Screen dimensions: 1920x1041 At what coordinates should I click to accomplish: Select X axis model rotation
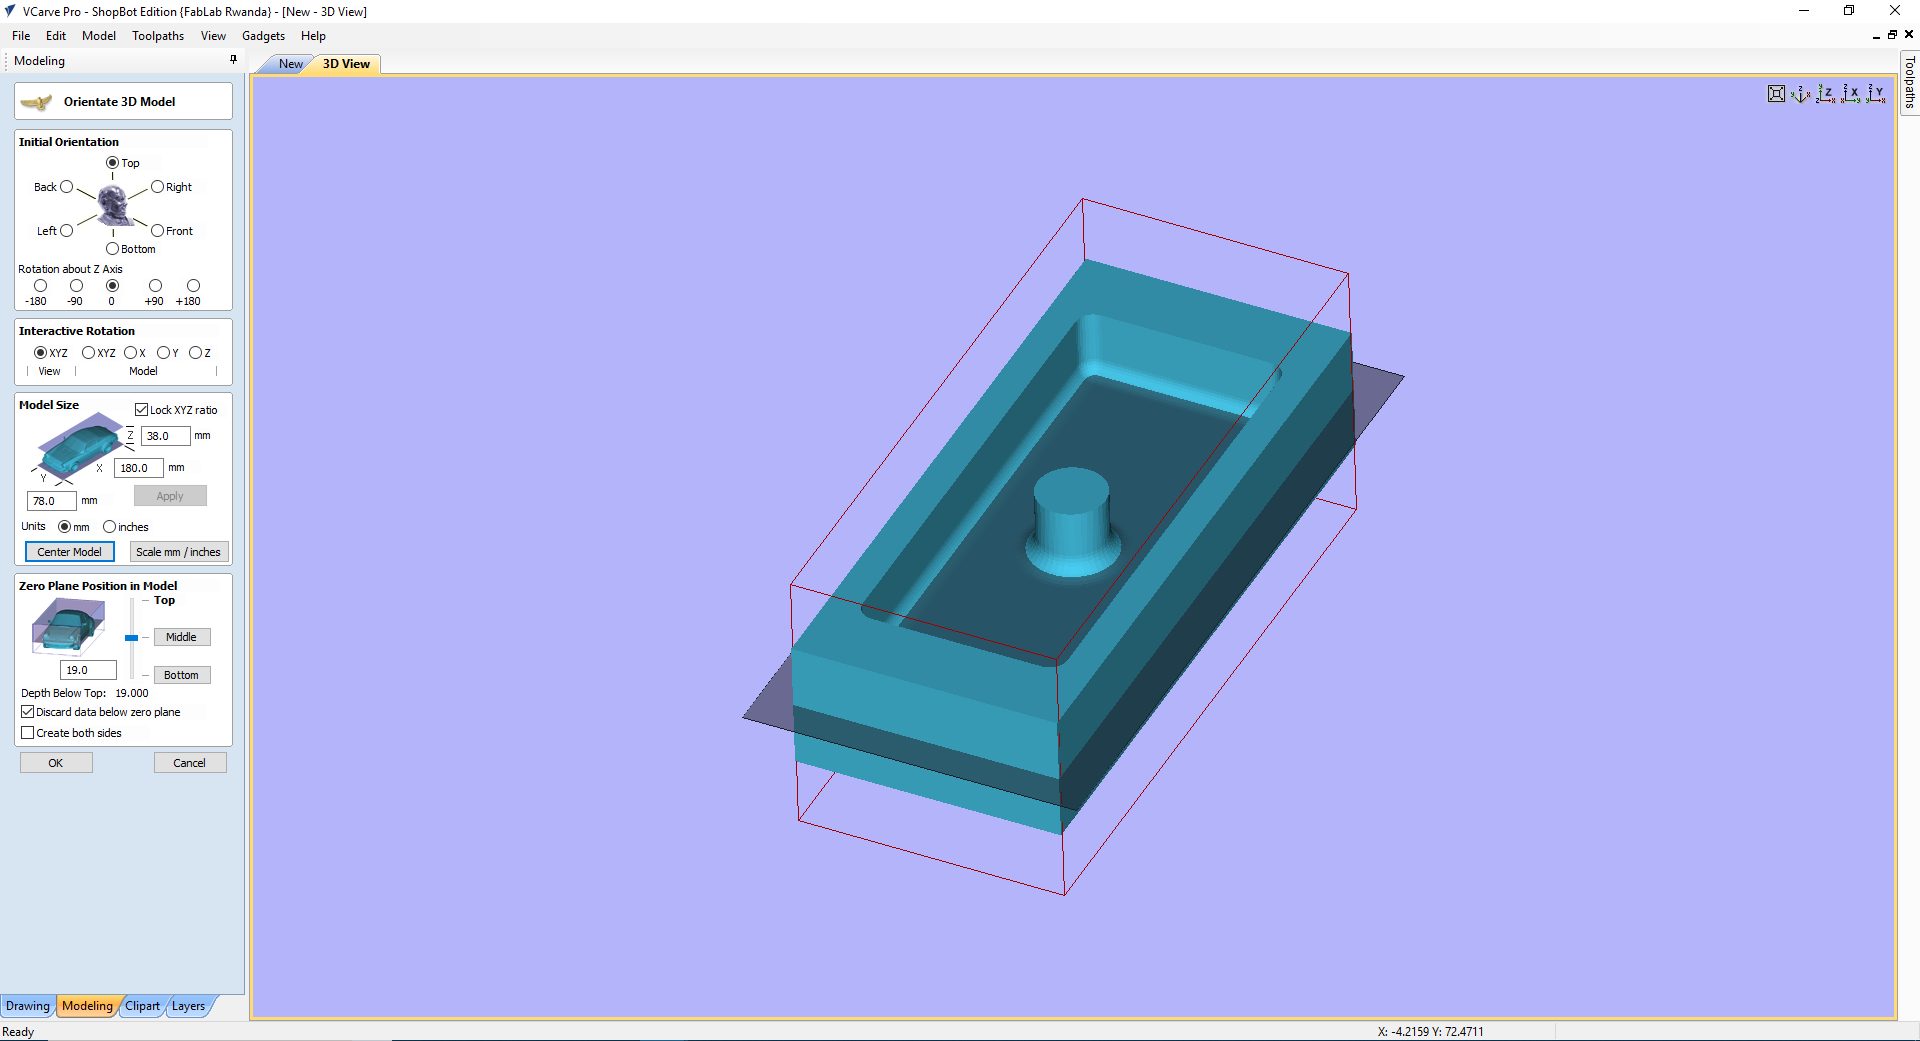(130, 353)
